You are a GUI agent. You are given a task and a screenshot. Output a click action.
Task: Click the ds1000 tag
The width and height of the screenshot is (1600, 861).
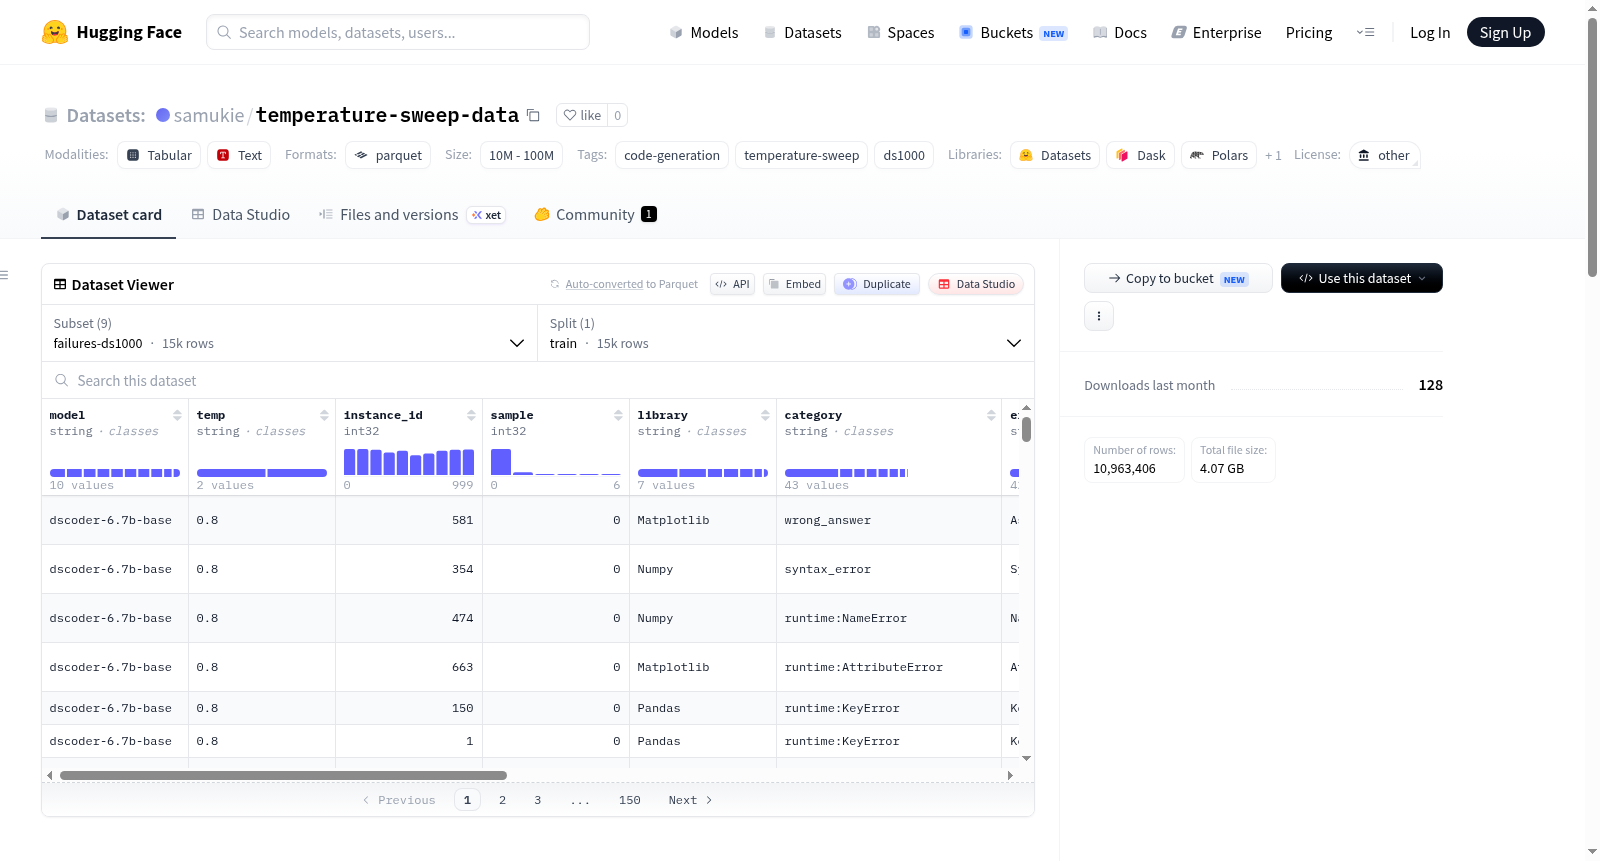tap(904, 156)
